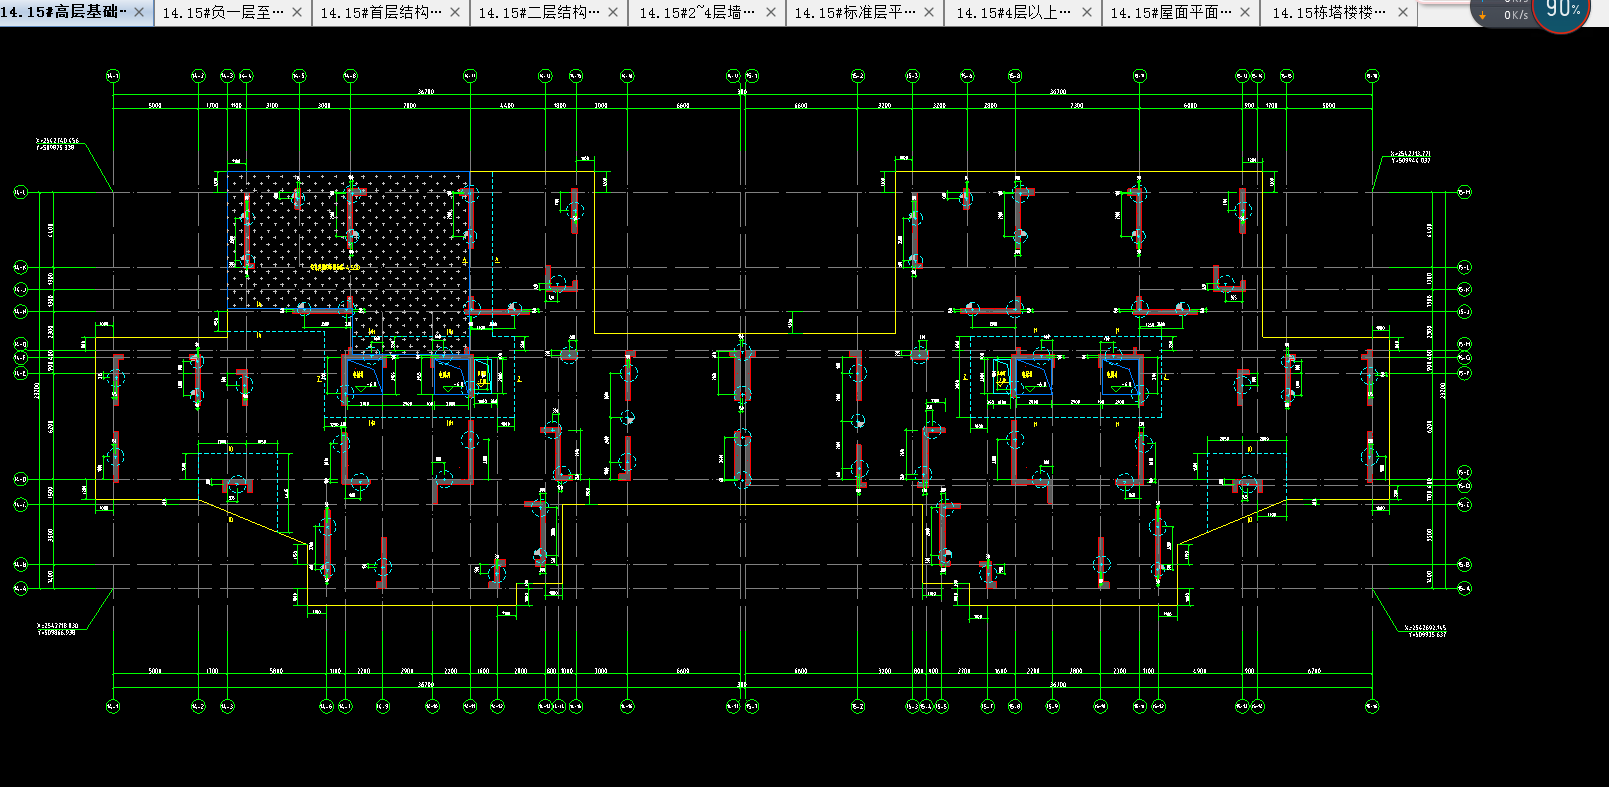
Task: Close the 14.15#高层基础 tab
Action: (139, 13)
